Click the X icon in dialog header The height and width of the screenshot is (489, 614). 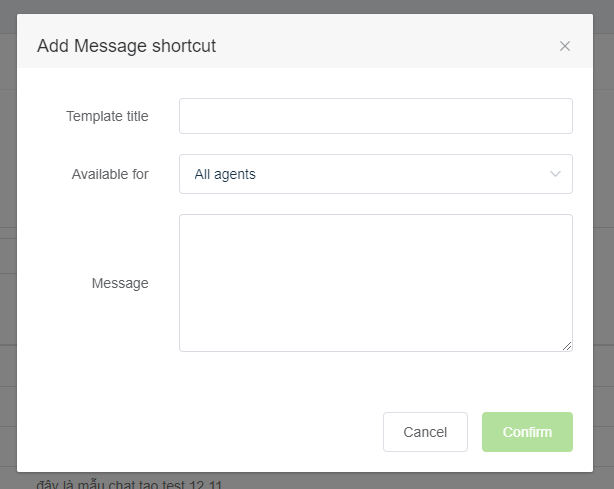565,46
